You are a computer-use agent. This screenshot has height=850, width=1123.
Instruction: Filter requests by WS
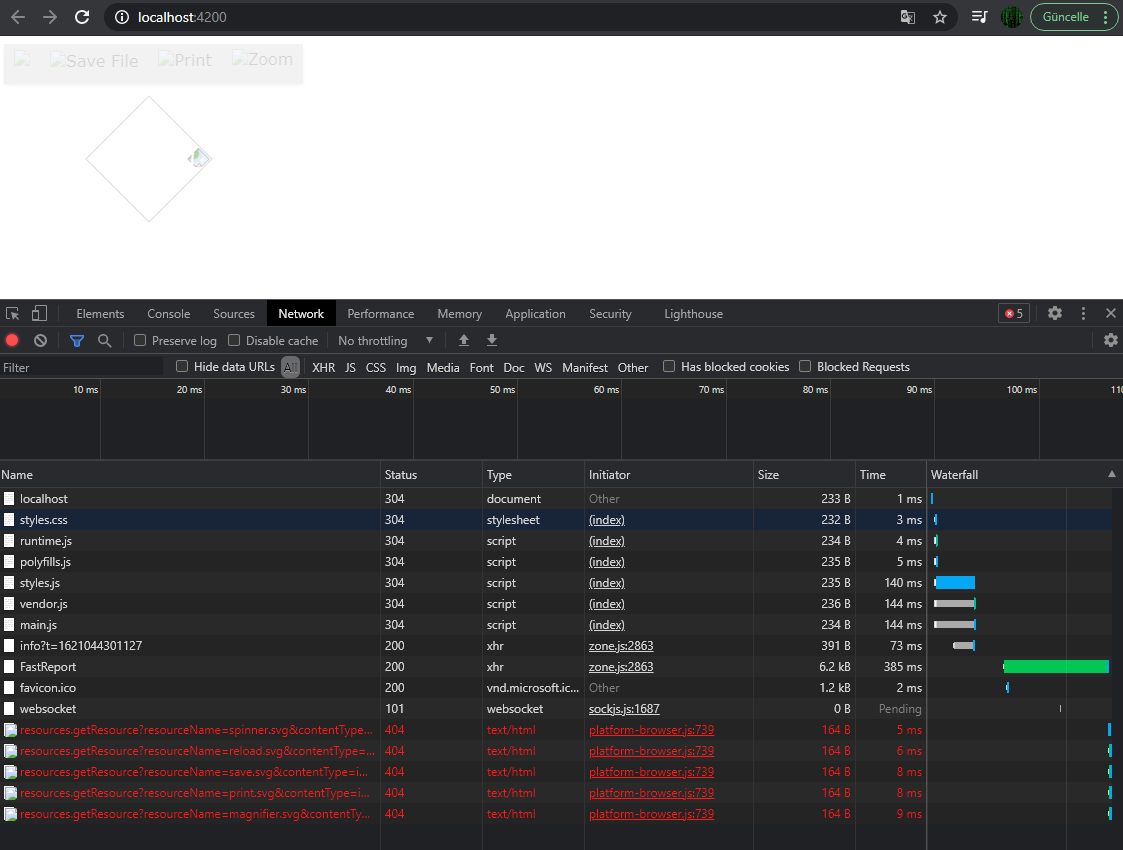(x=543, y=367)
